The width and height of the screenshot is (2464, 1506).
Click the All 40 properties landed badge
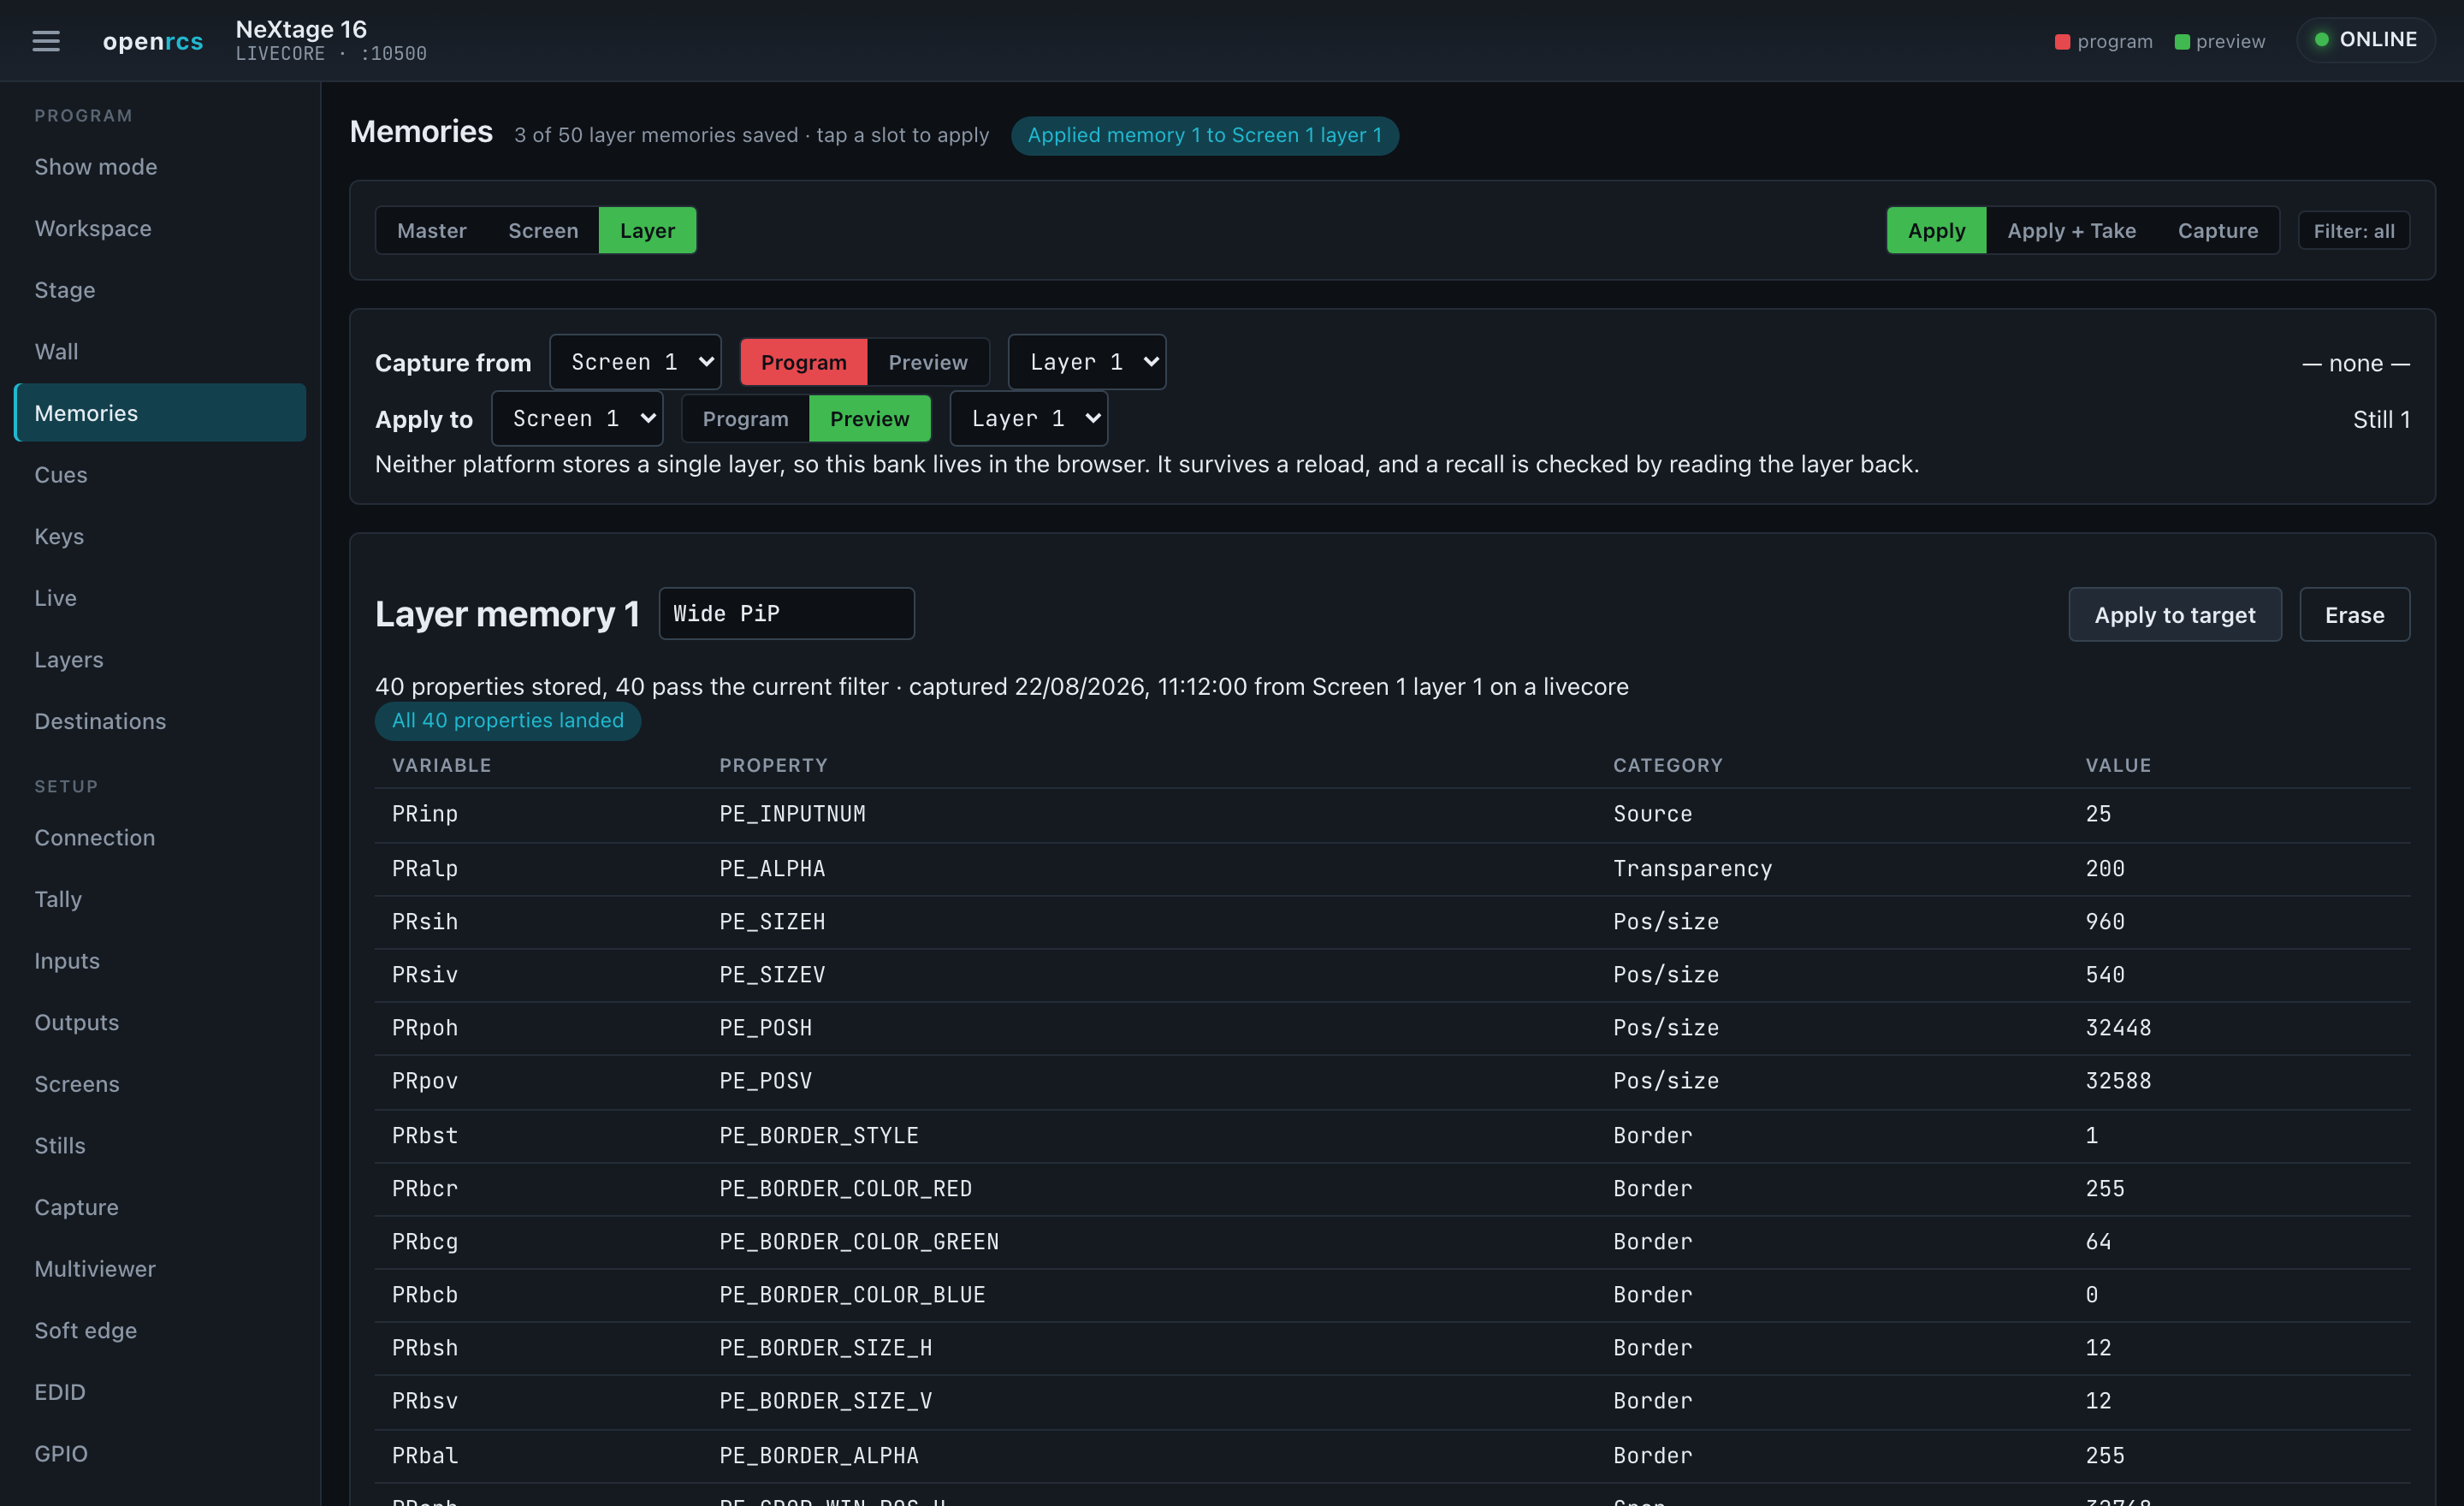click(507, 720)
